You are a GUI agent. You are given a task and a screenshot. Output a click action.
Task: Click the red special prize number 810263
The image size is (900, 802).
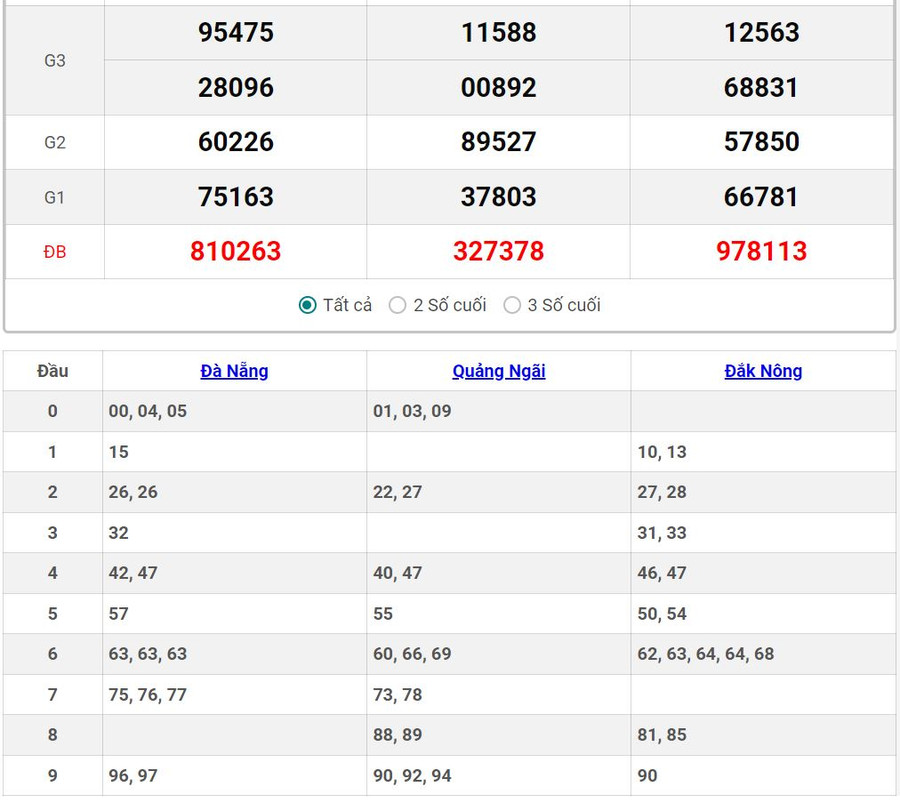(x=236, y=251)
